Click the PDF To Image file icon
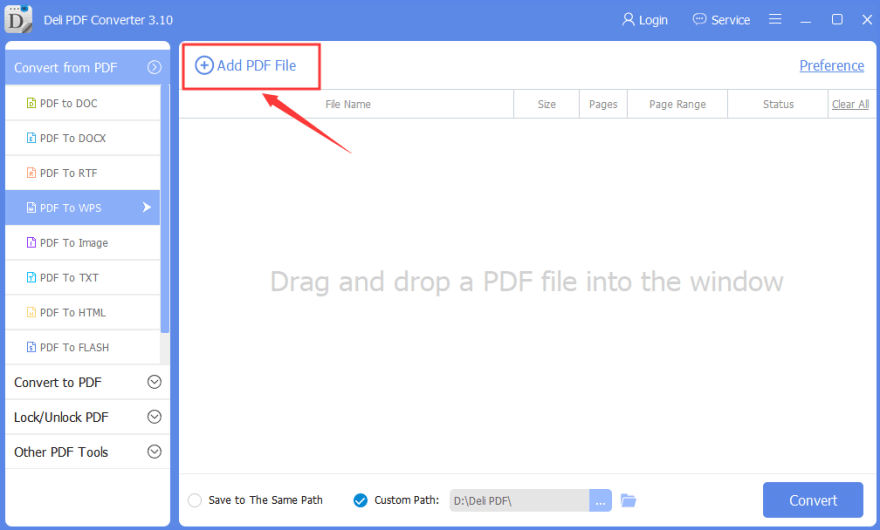The height and width of the screenshot is (530, 880). pyautogui.click(x=31, y=243)
